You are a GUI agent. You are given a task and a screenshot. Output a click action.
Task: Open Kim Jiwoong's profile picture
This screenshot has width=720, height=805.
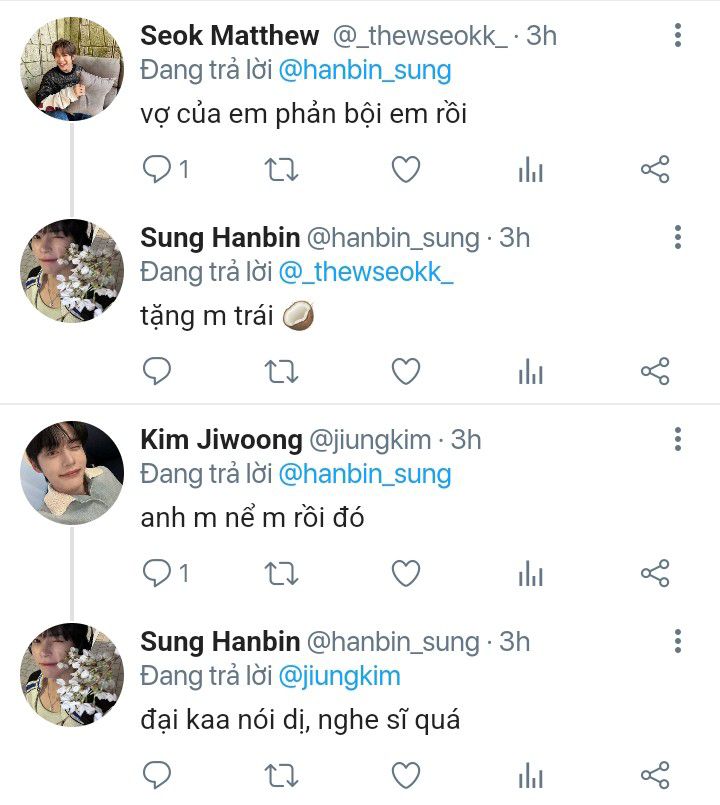72,472
